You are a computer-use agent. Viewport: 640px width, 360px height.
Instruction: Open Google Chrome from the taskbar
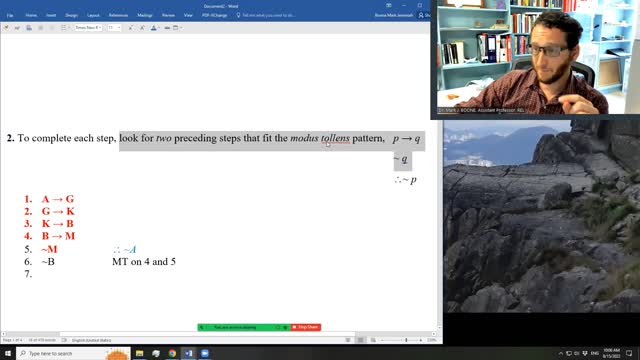pyautogui.click(x=172, y=353)
